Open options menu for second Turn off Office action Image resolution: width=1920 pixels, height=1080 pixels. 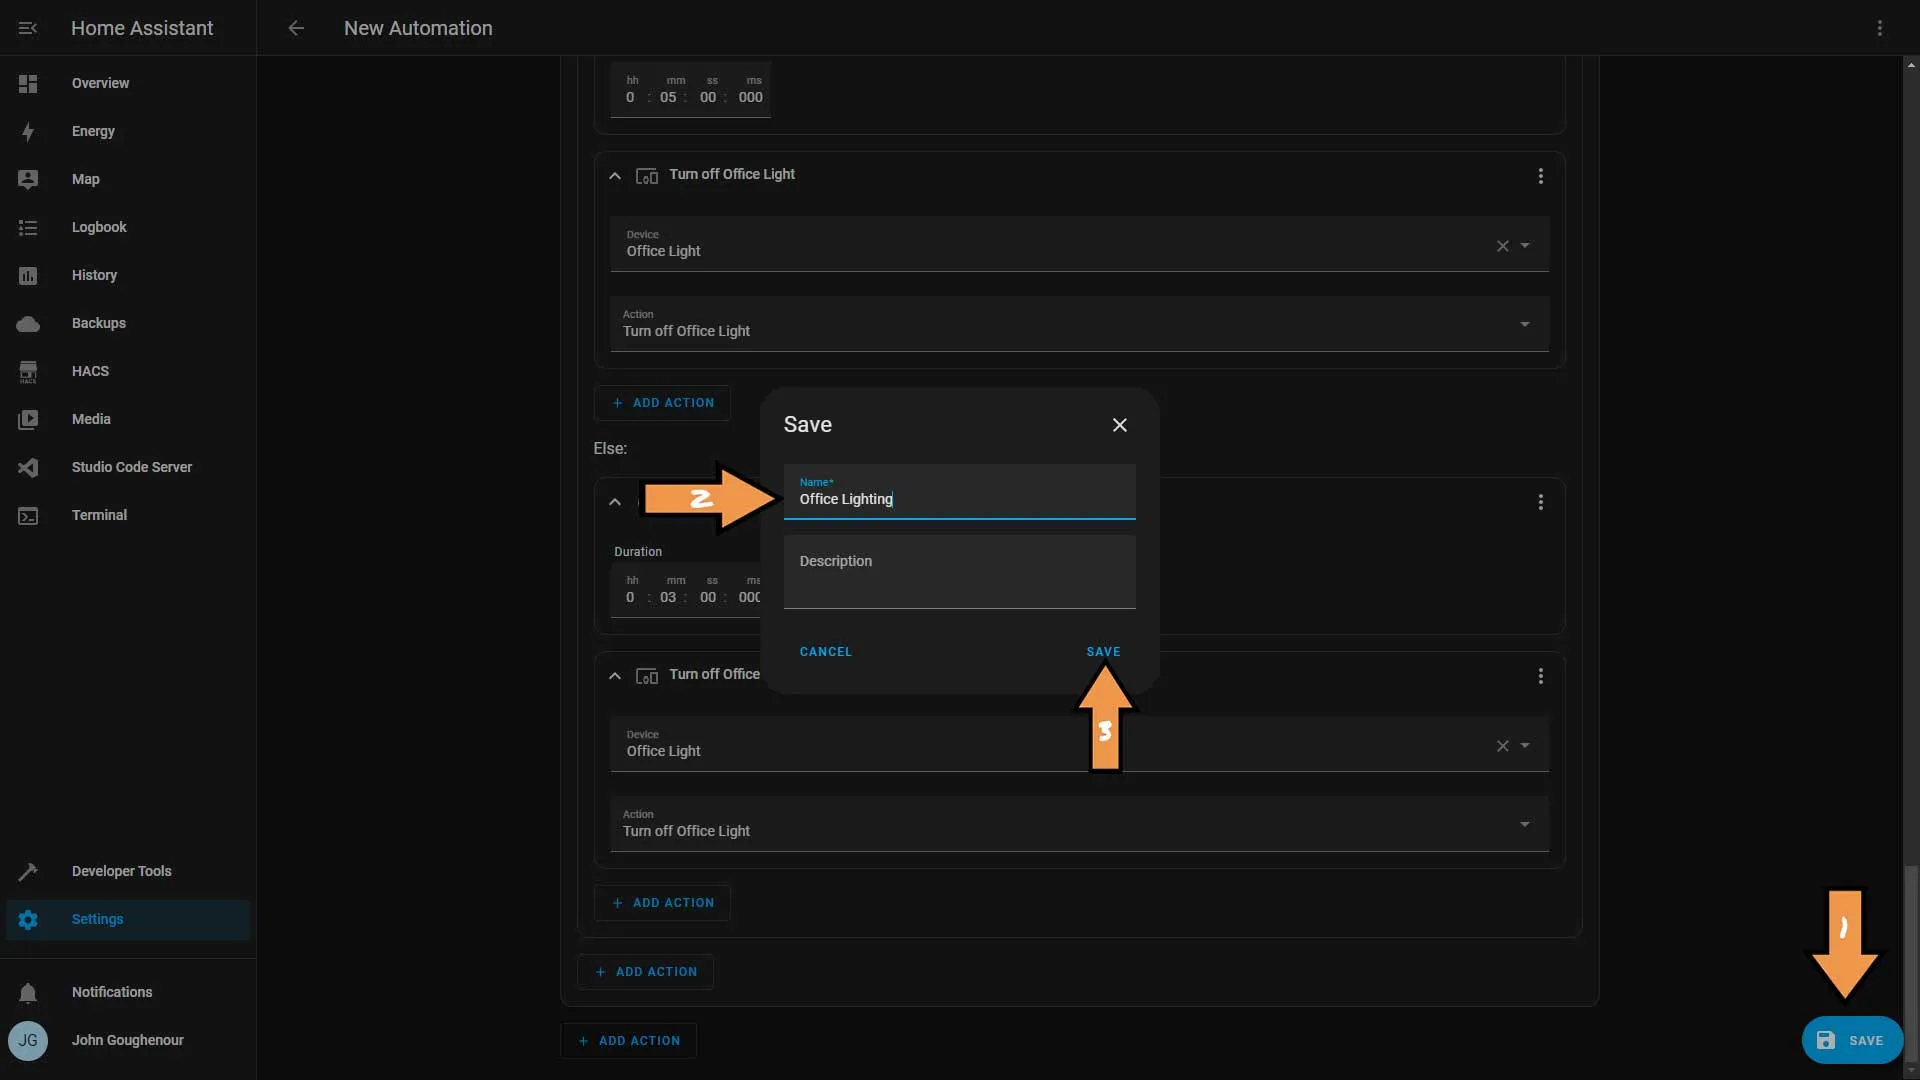pos(1540,676)
